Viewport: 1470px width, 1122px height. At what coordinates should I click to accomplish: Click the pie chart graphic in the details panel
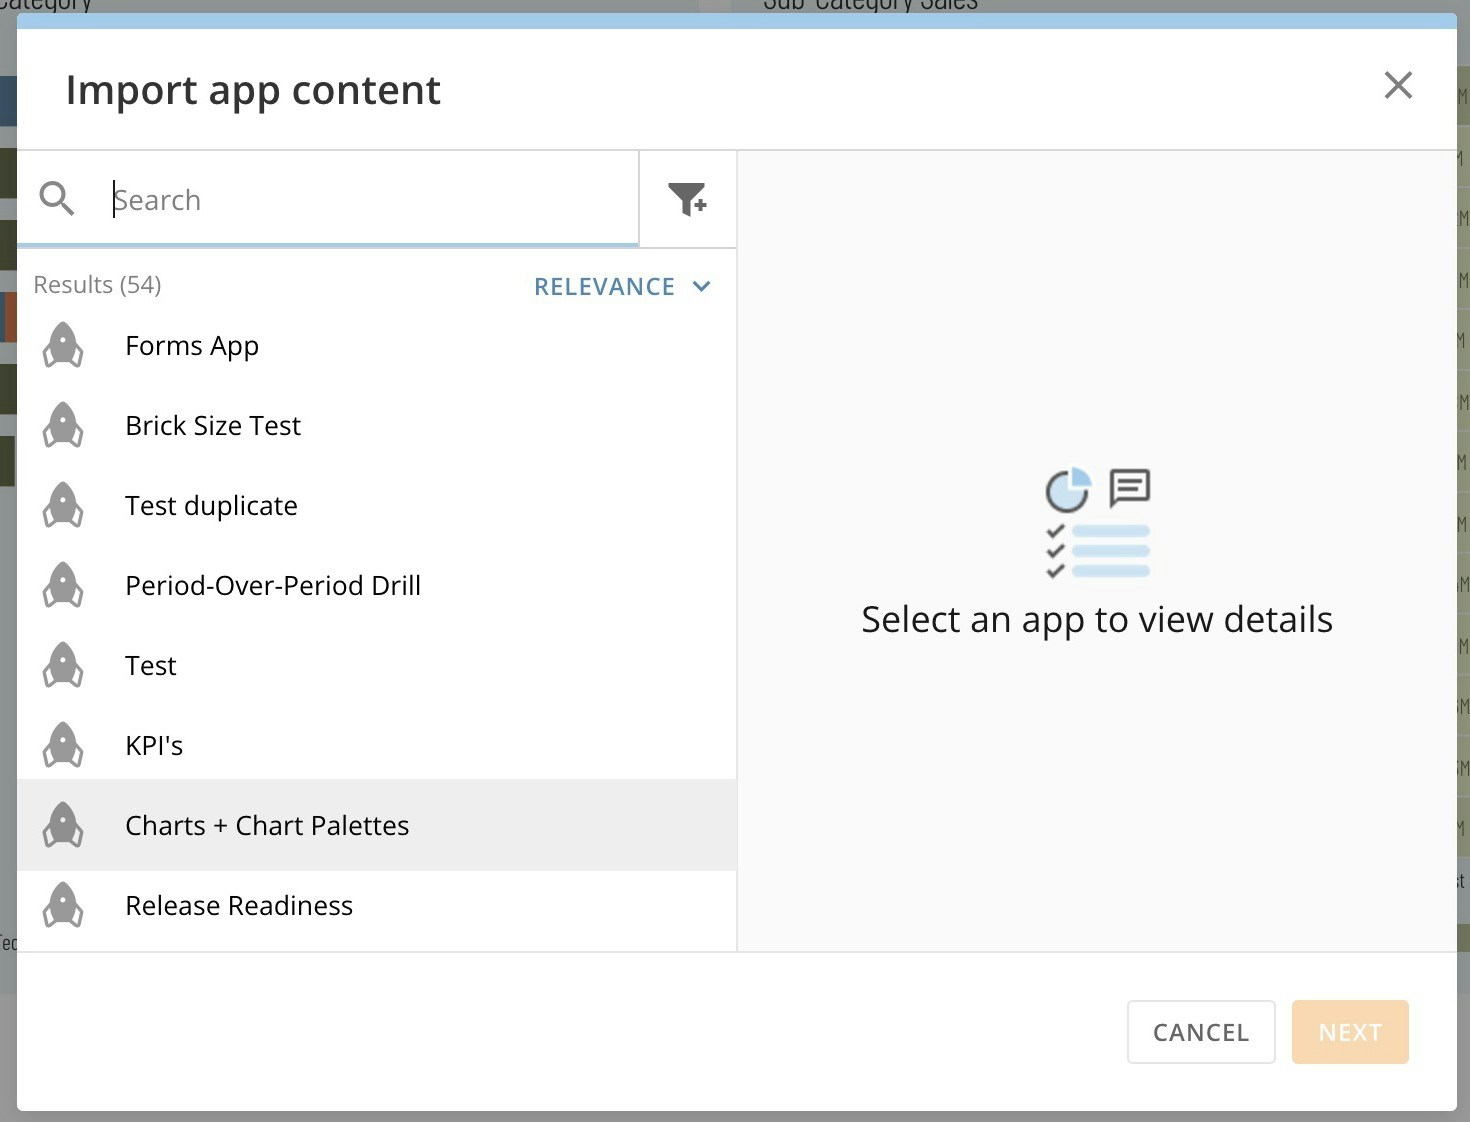(1069, 489)
